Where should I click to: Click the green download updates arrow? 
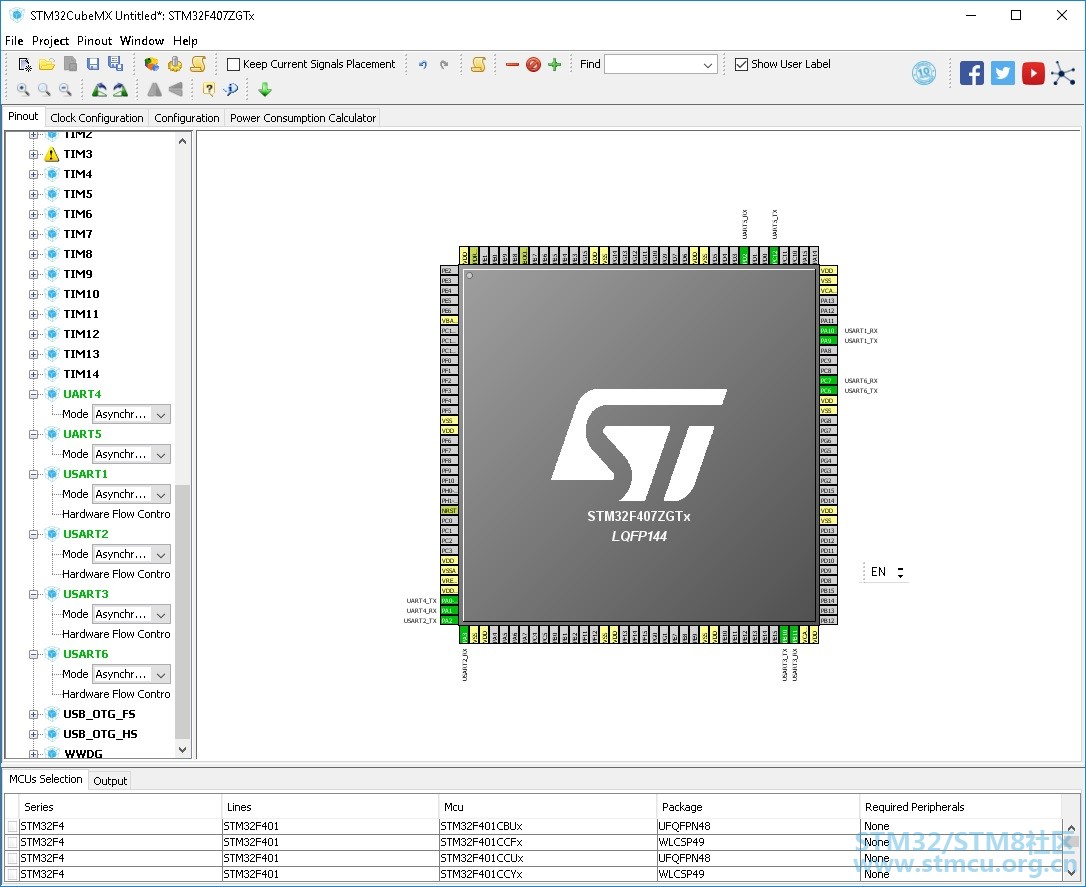click(265, 89)
